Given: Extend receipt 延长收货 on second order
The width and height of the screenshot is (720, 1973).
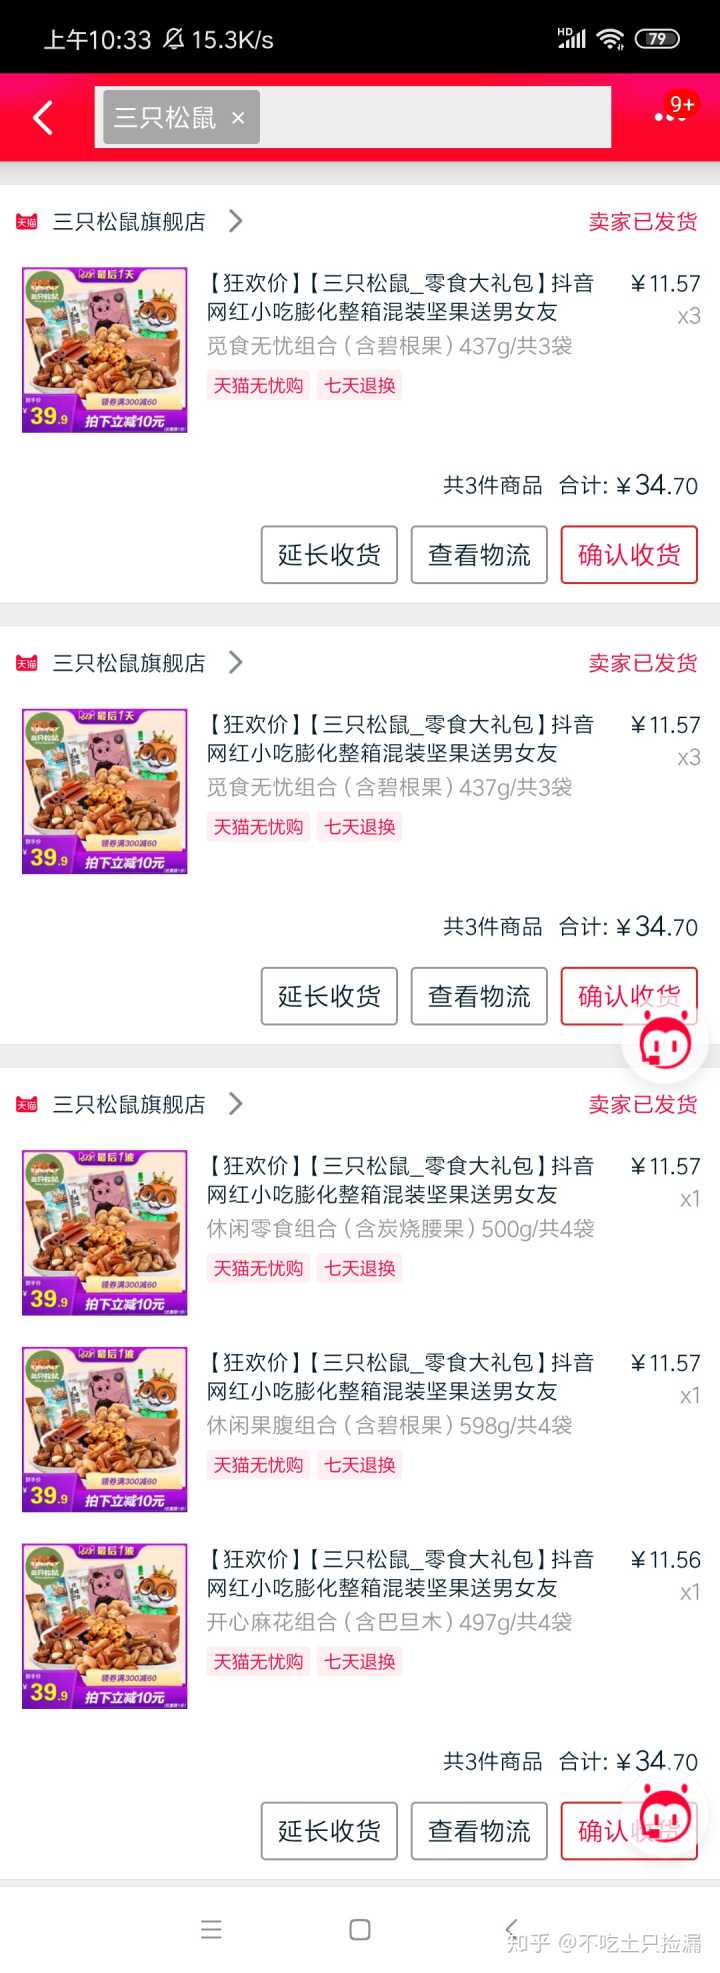Looking at the screenshot, I should pos(329,996).
